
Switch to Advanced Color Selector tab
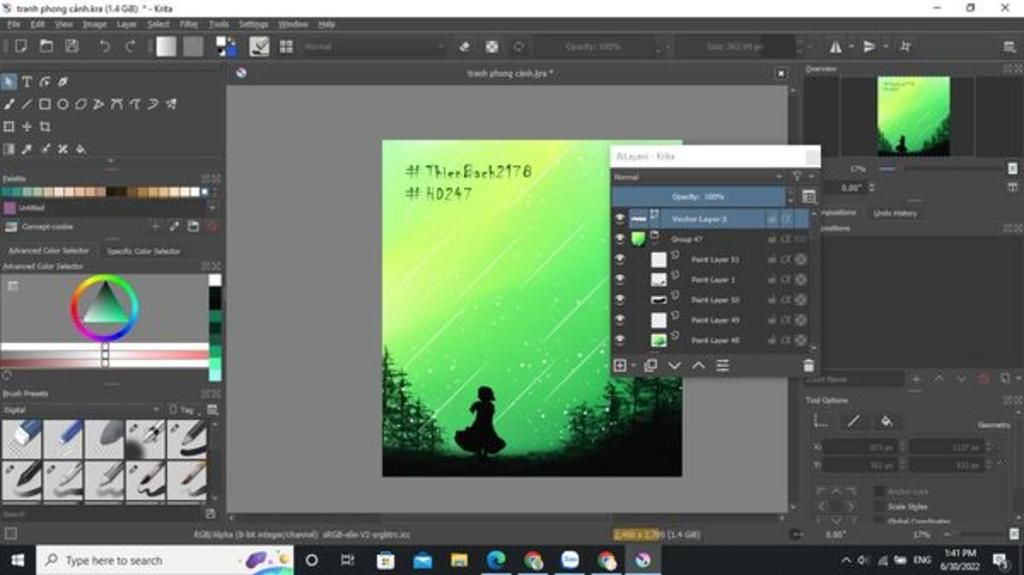49,251
